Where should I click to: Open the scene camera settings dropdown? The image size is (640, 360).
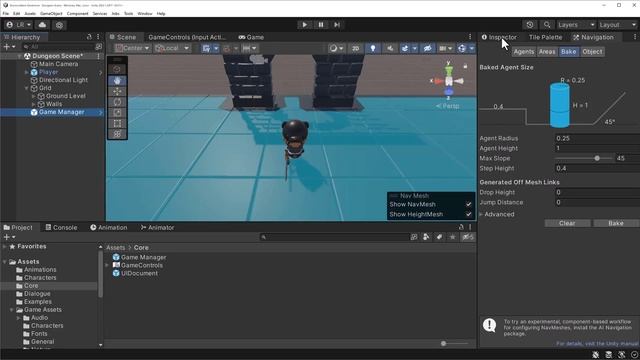[x=445, y=48]
